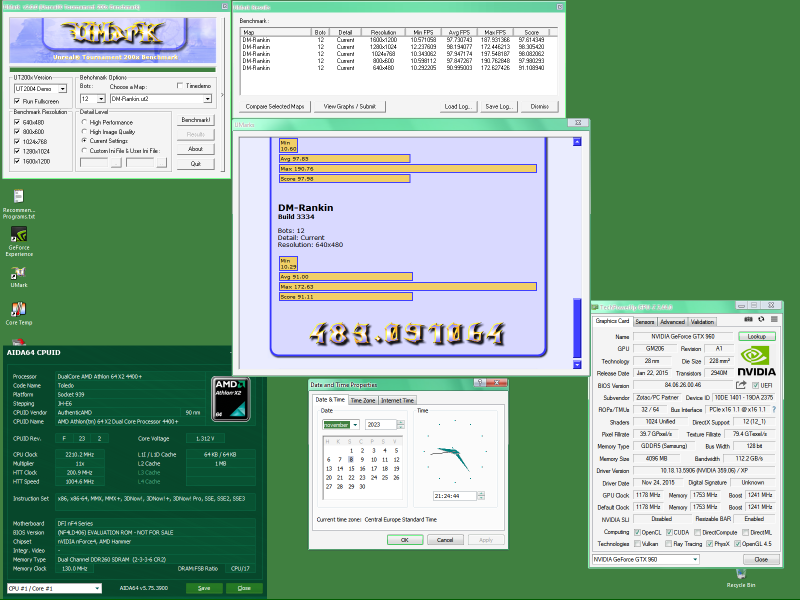Click the Quit button in UMark
This screenshot has width=800, height=600.
195,164
